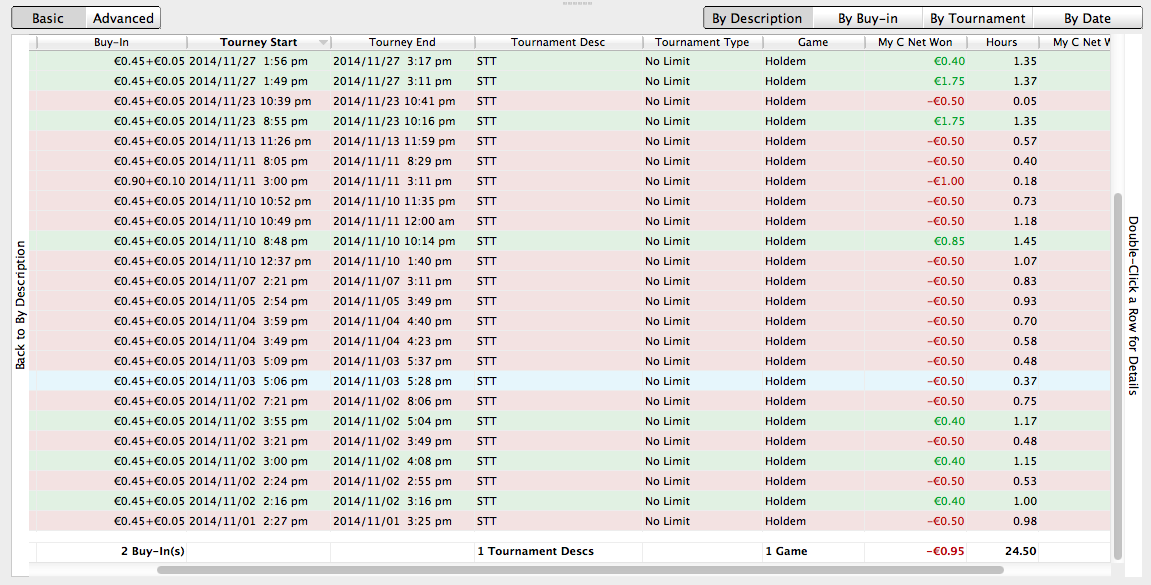
Task: Sort by the Buy-In column header
Action: click(x=112, y=42)
